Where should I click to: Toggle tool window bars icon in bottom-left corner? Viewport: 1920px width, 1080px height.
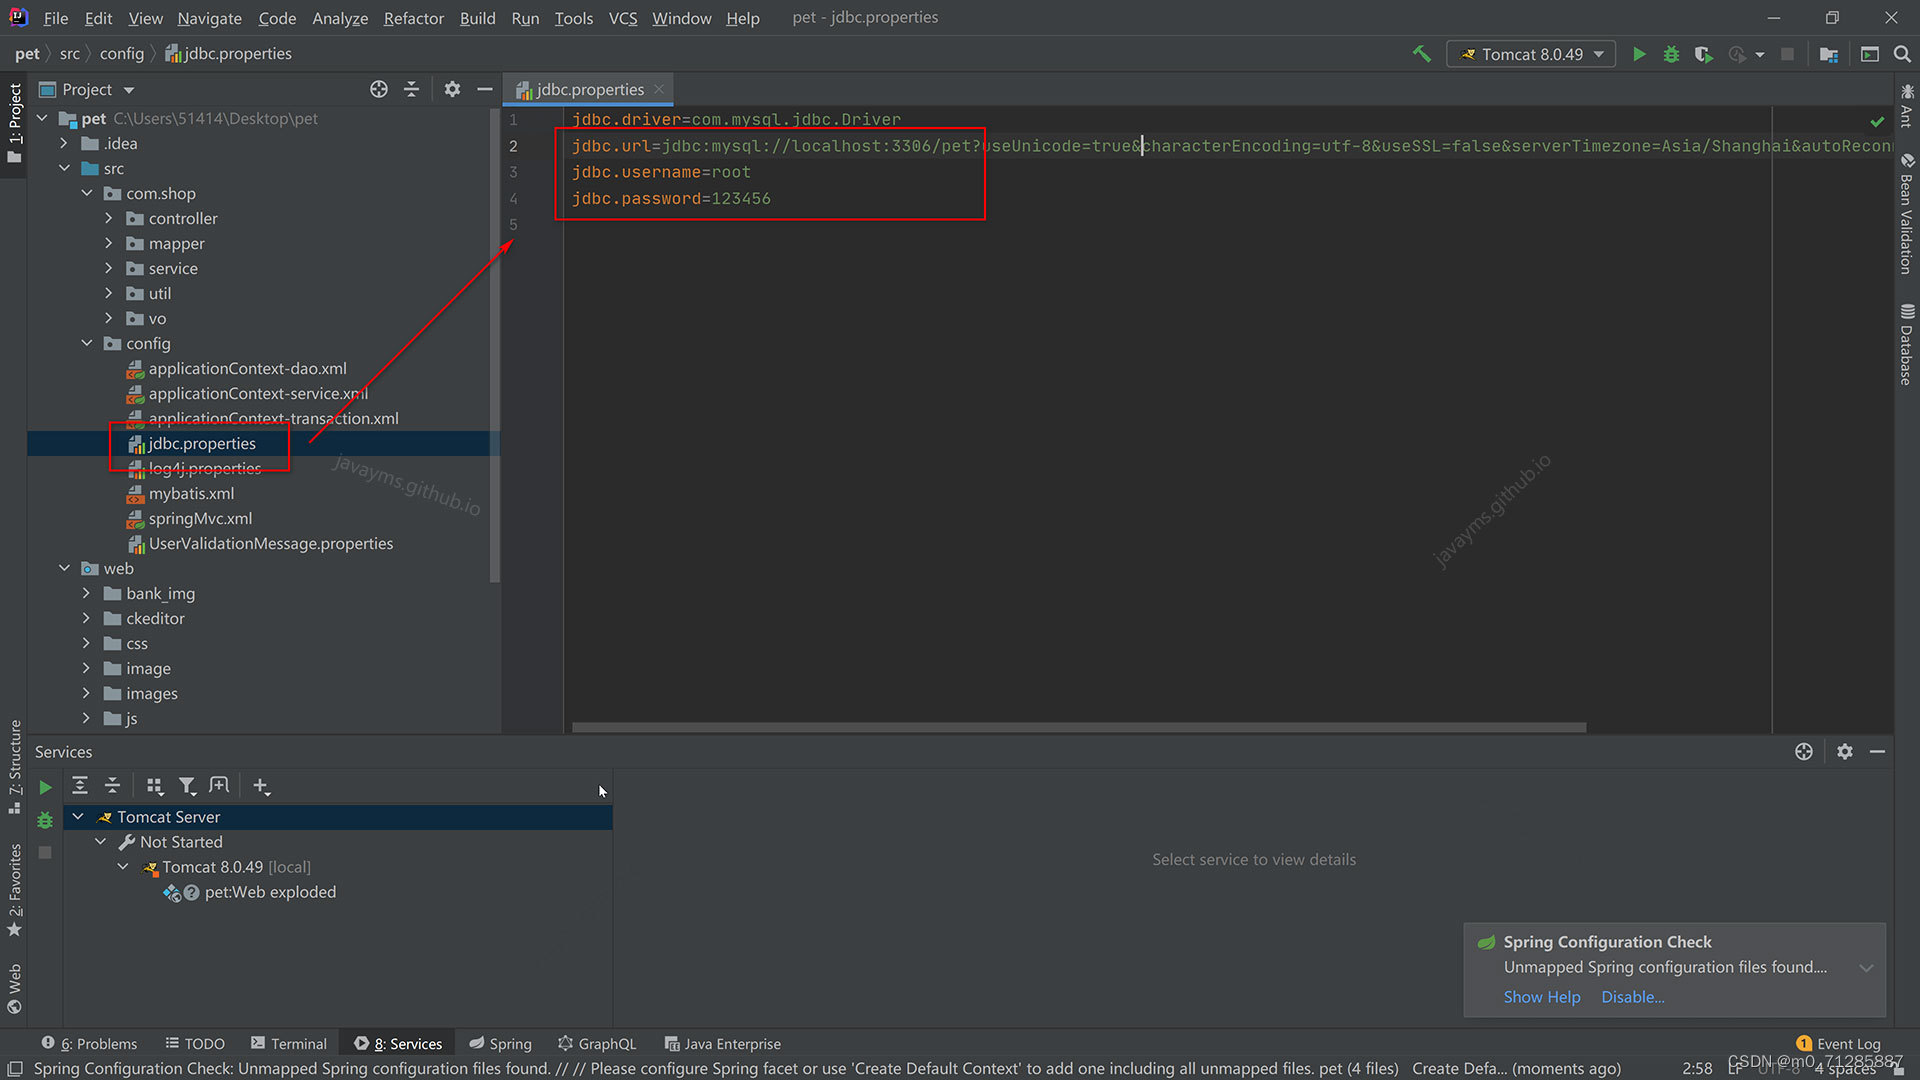coord(14,1069)
